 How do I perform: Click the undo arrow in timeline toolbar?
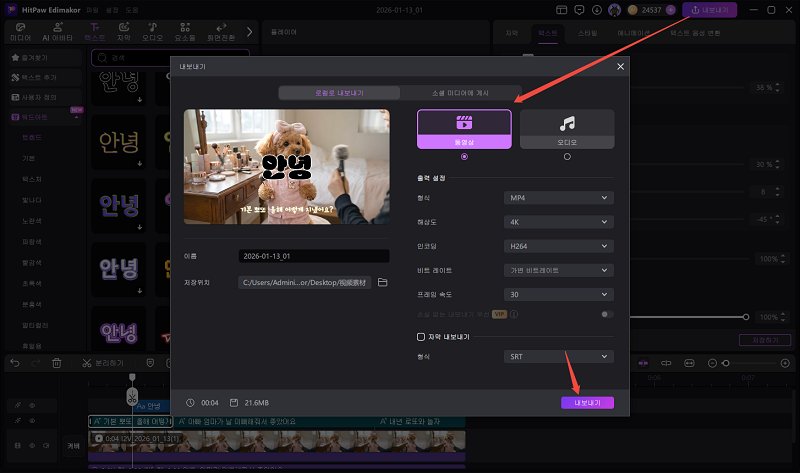pyautogui.click(x=14, y=363)
